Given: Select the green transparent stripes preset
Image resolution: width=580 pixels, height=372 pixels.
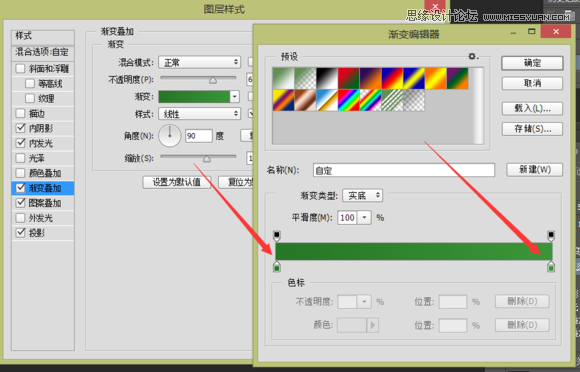Looking at the screenshot, I should tap(392, 100).
